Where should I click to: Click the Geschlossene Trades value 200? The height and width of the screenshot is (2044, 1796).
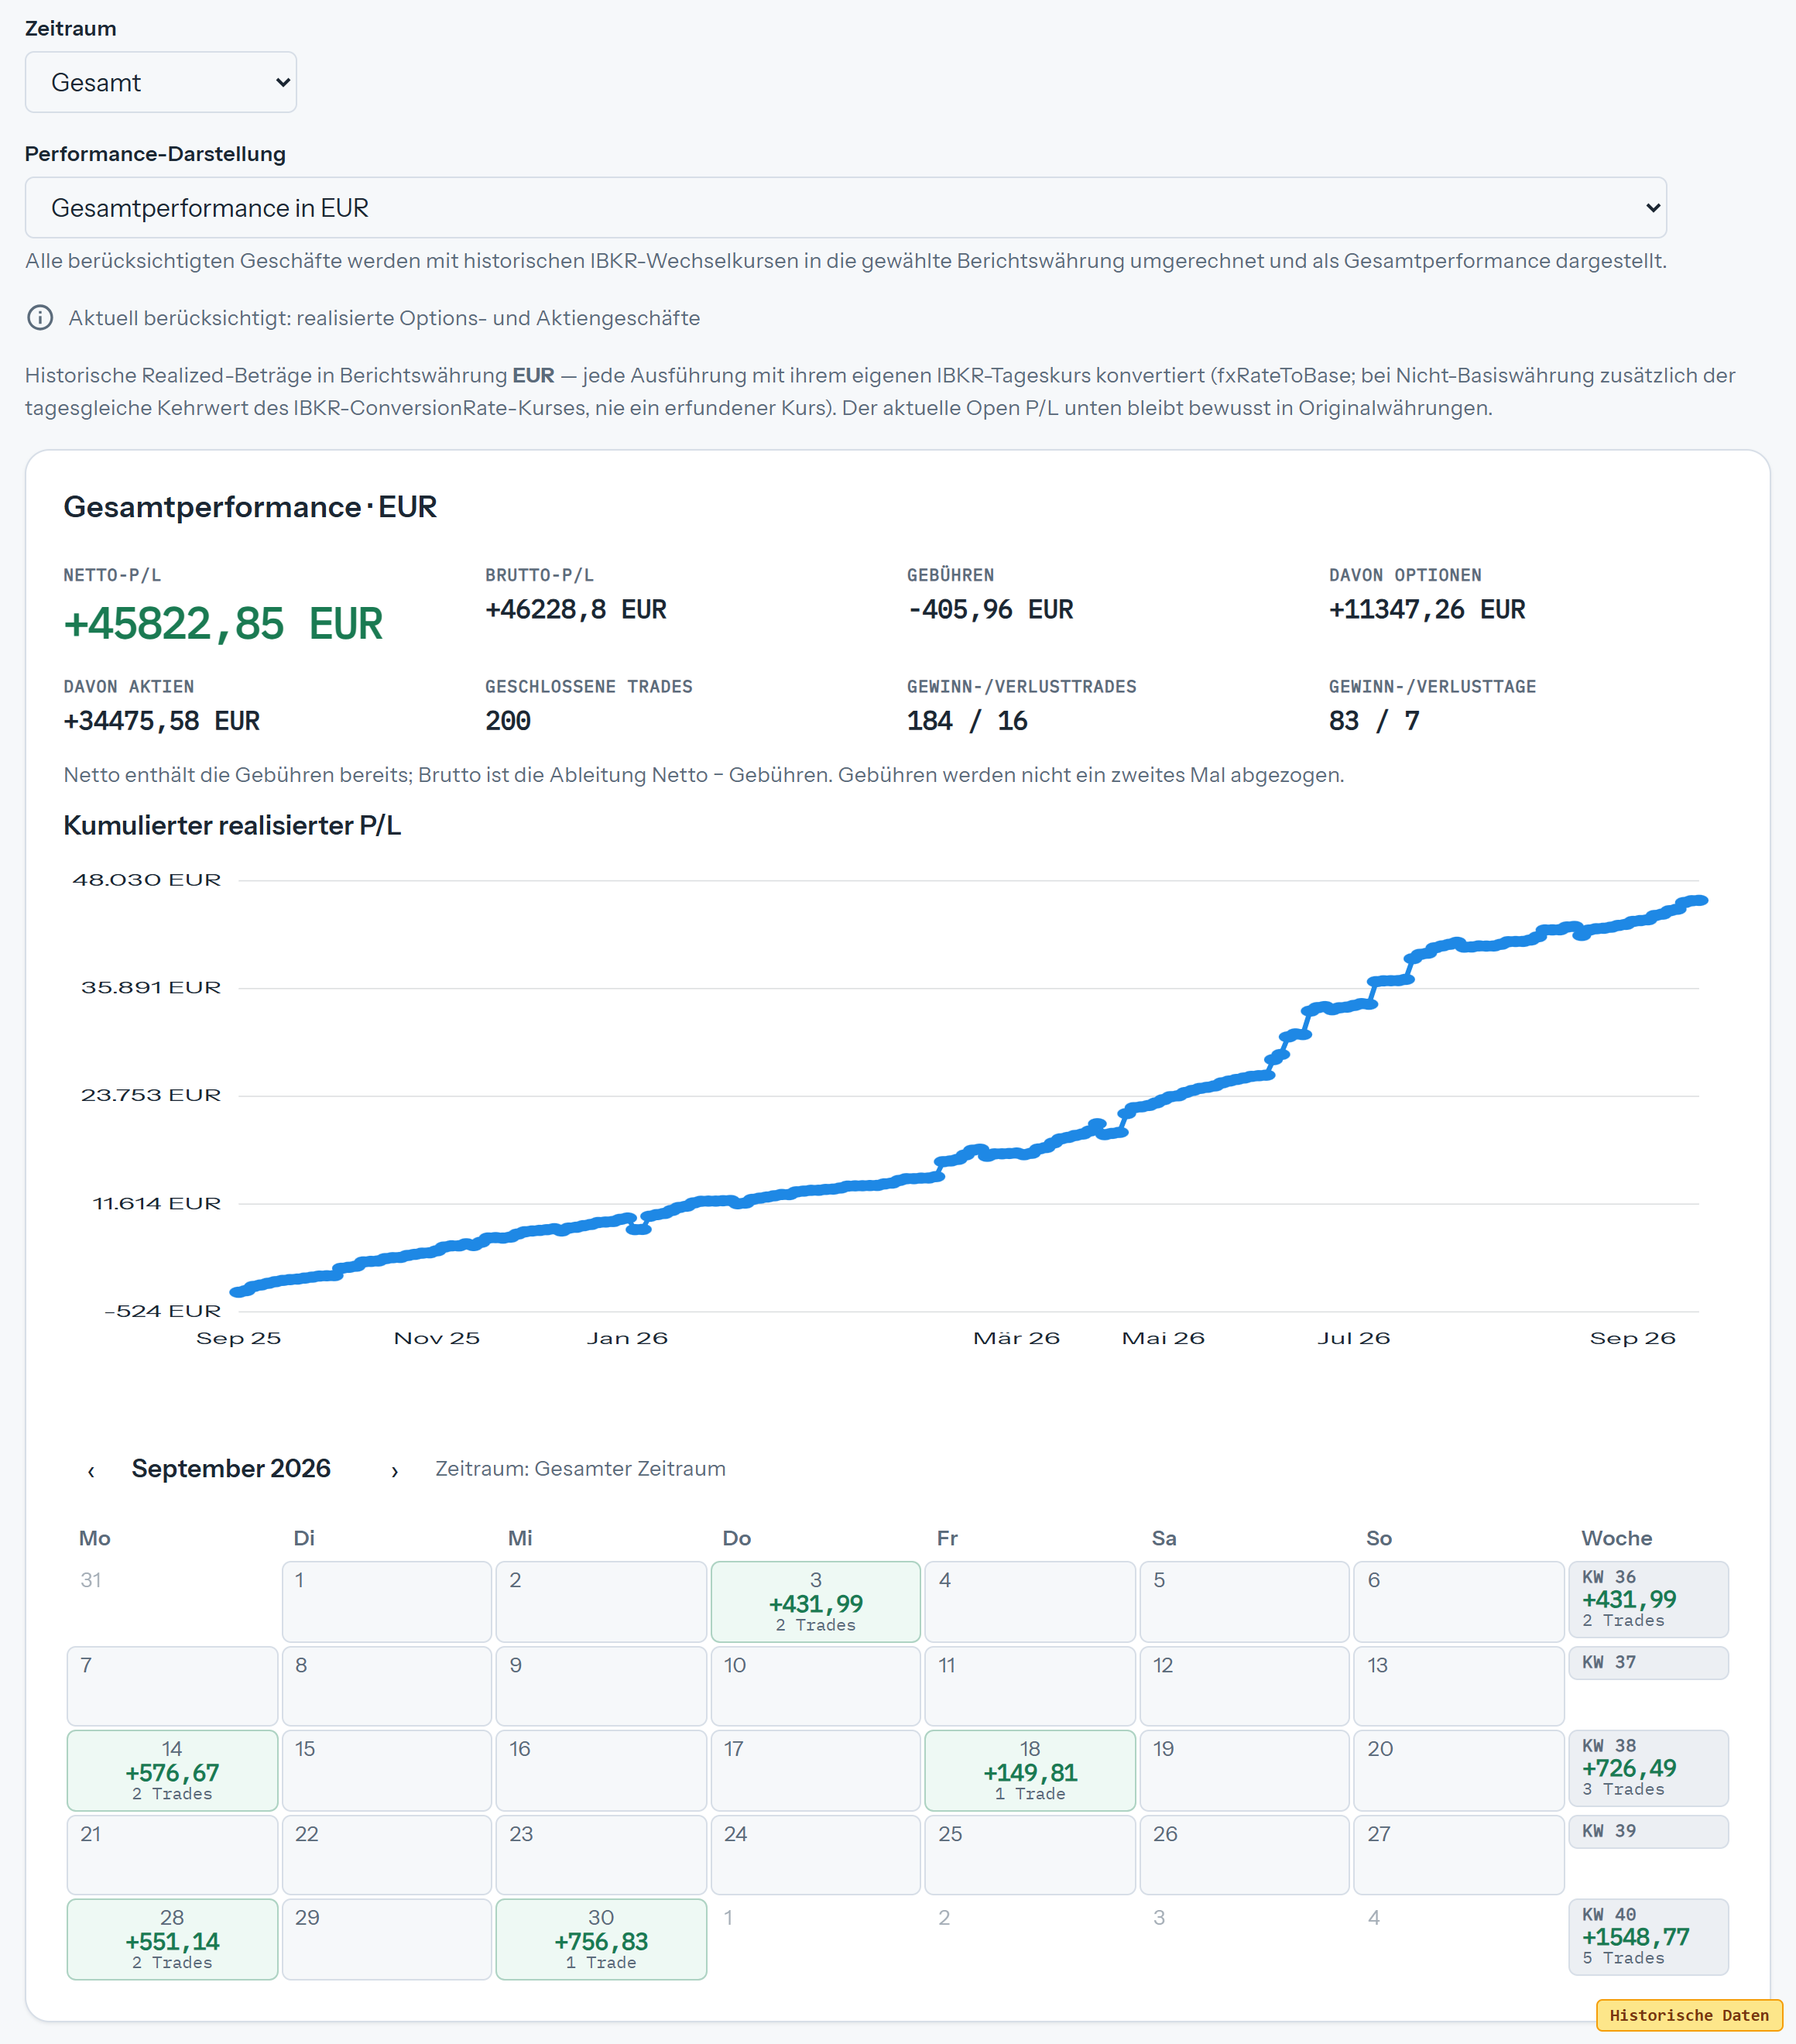pyautogui.click(x=508, y=720)
